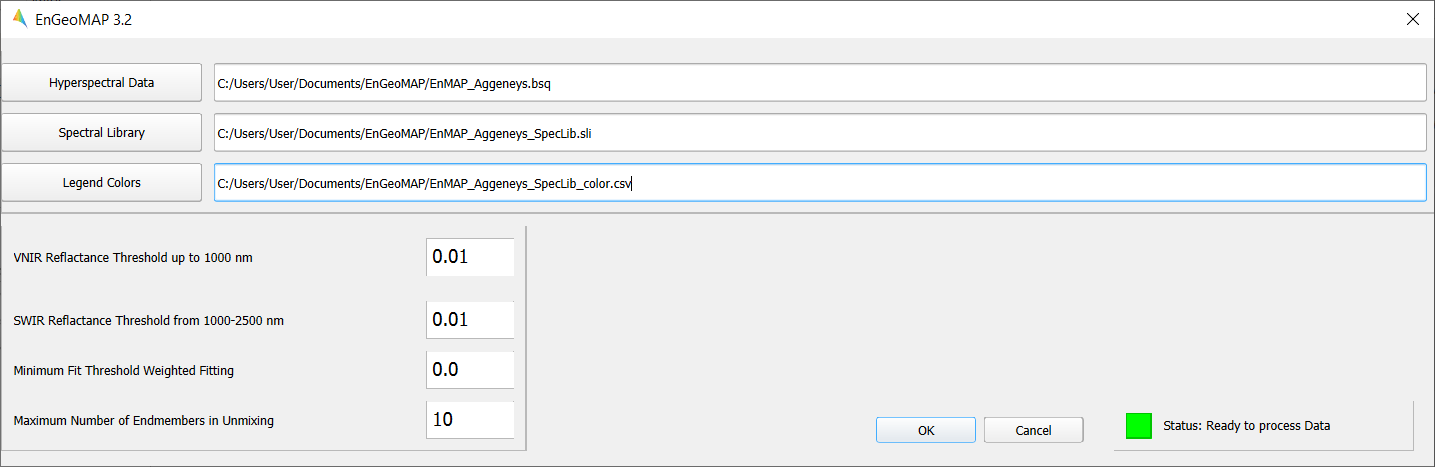
Task: Choose a file via Spectral Library button
Action: tap(101, 133)
